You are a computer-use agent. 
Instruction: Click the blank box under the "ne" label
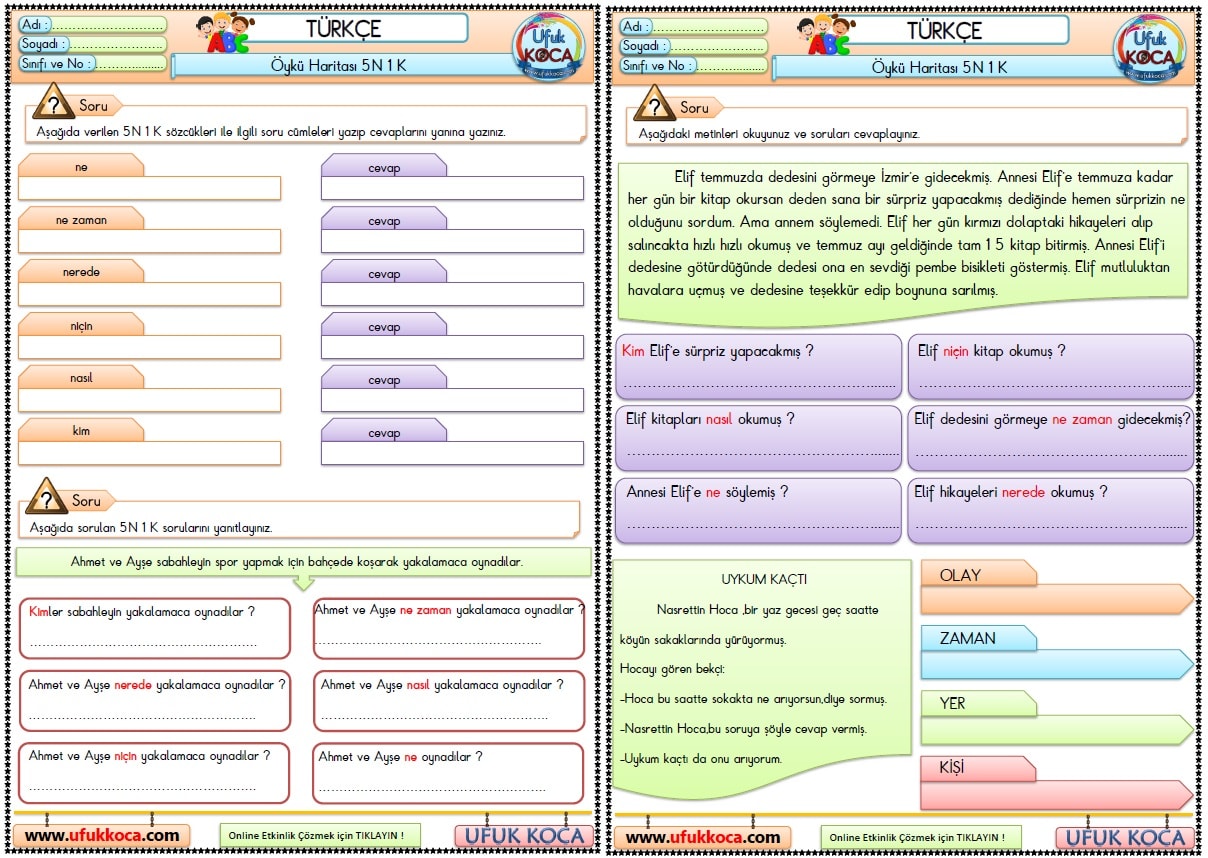(x=150, y=188)
